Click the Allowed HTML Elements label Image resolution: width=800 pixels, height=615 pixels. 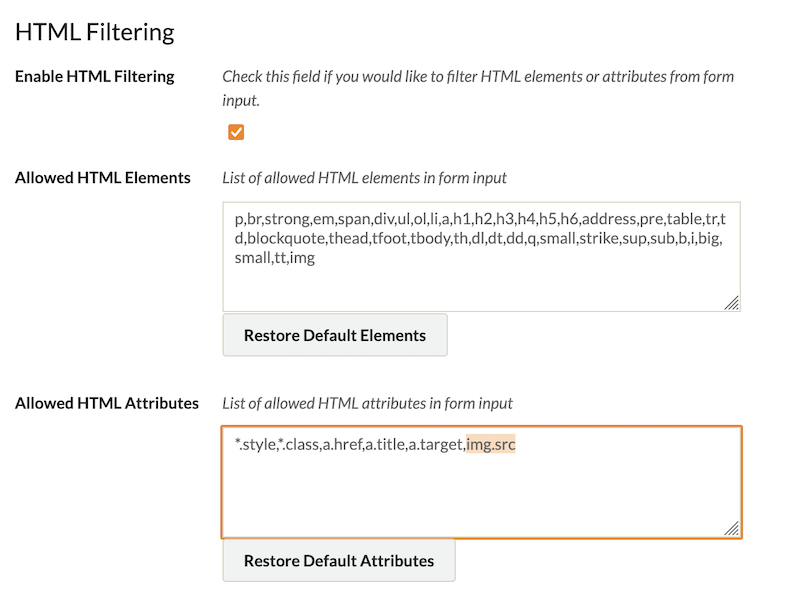tap(103, 178)
